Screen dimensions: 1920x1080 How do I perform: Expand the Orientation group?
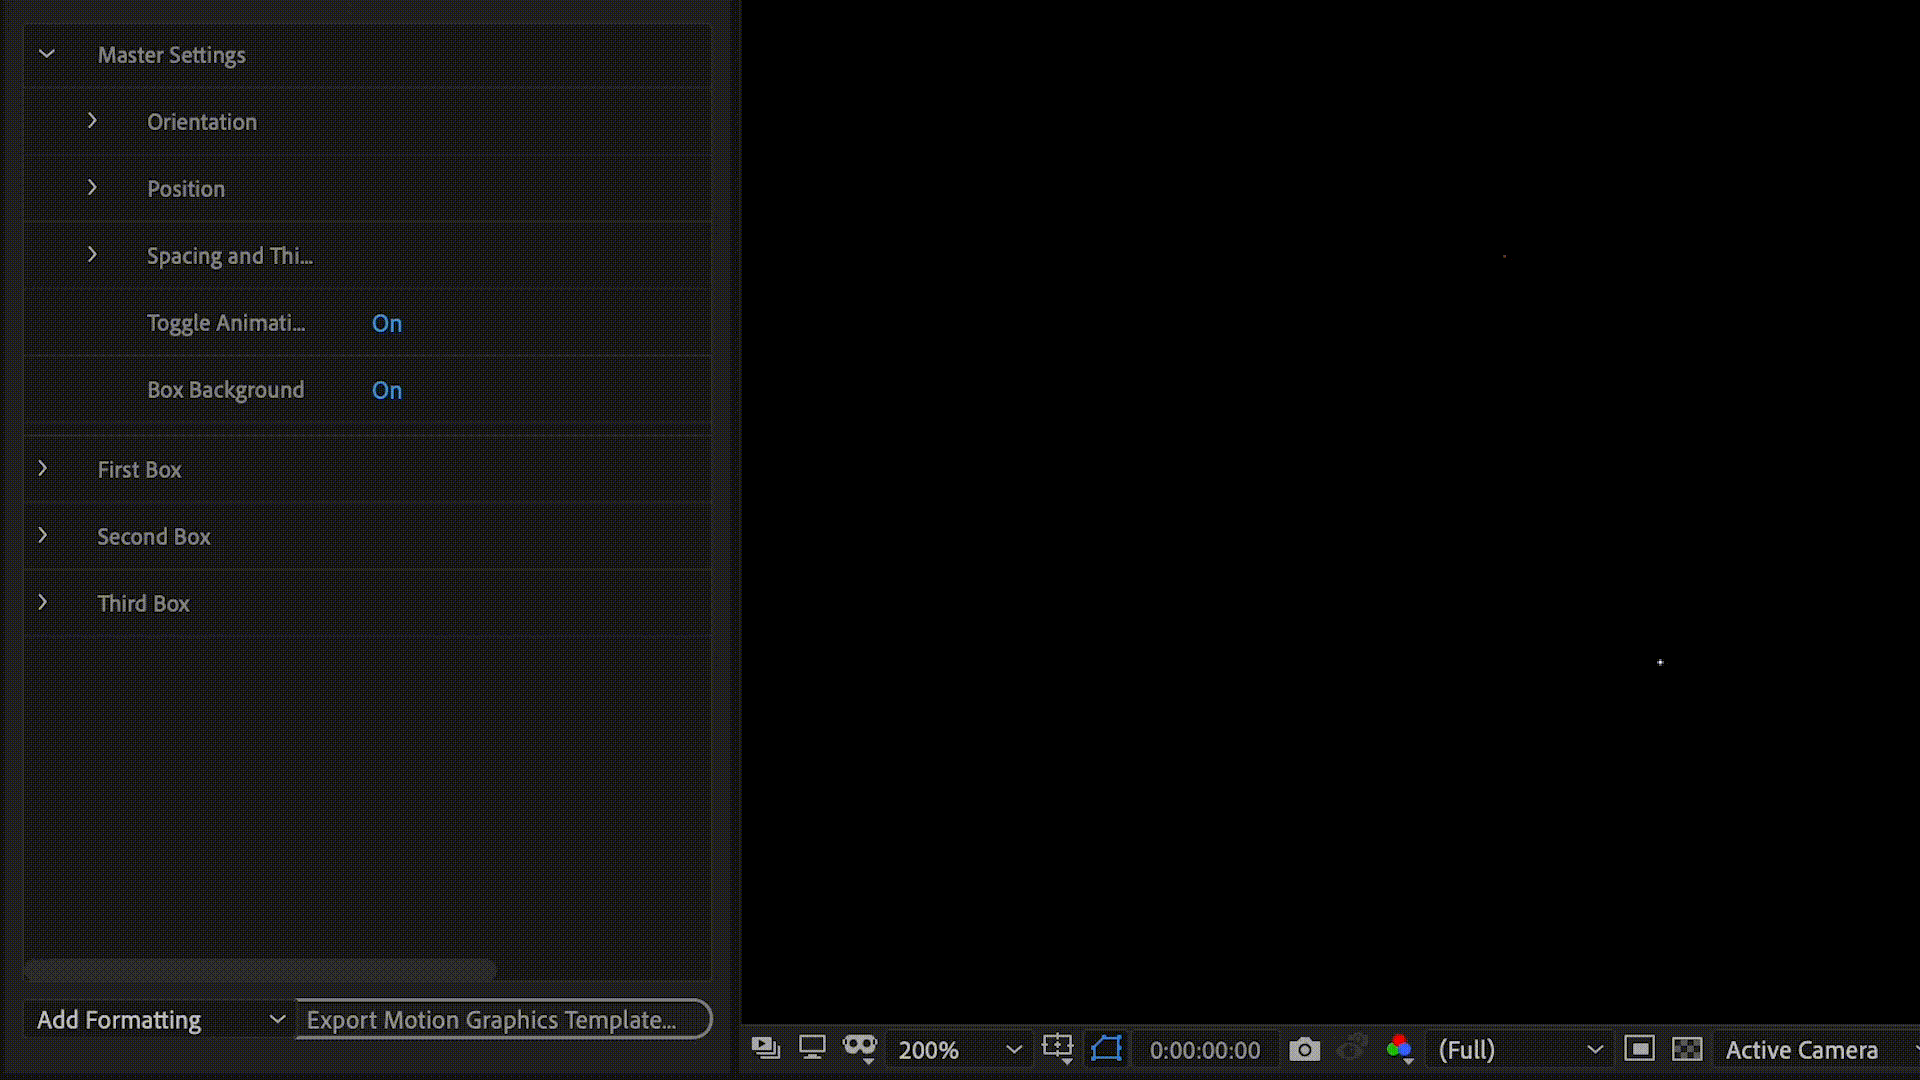click(x=92, y=121)
